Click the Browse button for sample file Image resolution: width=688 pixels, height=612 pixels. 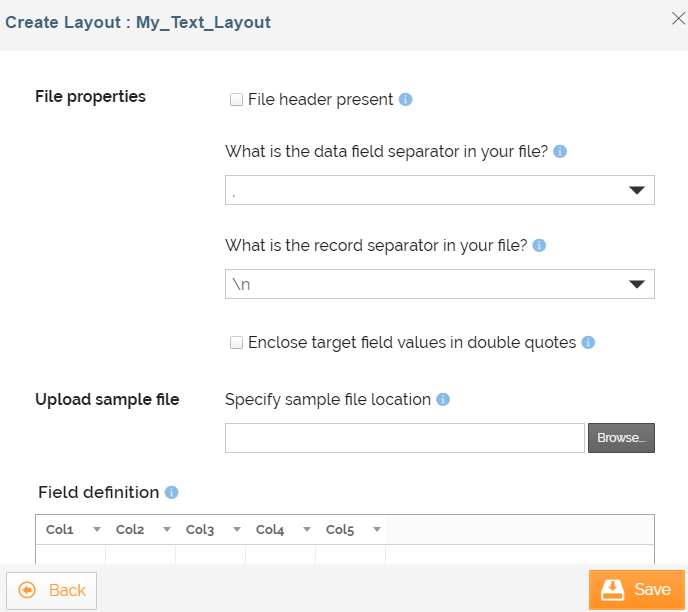(x=621, y=438)
